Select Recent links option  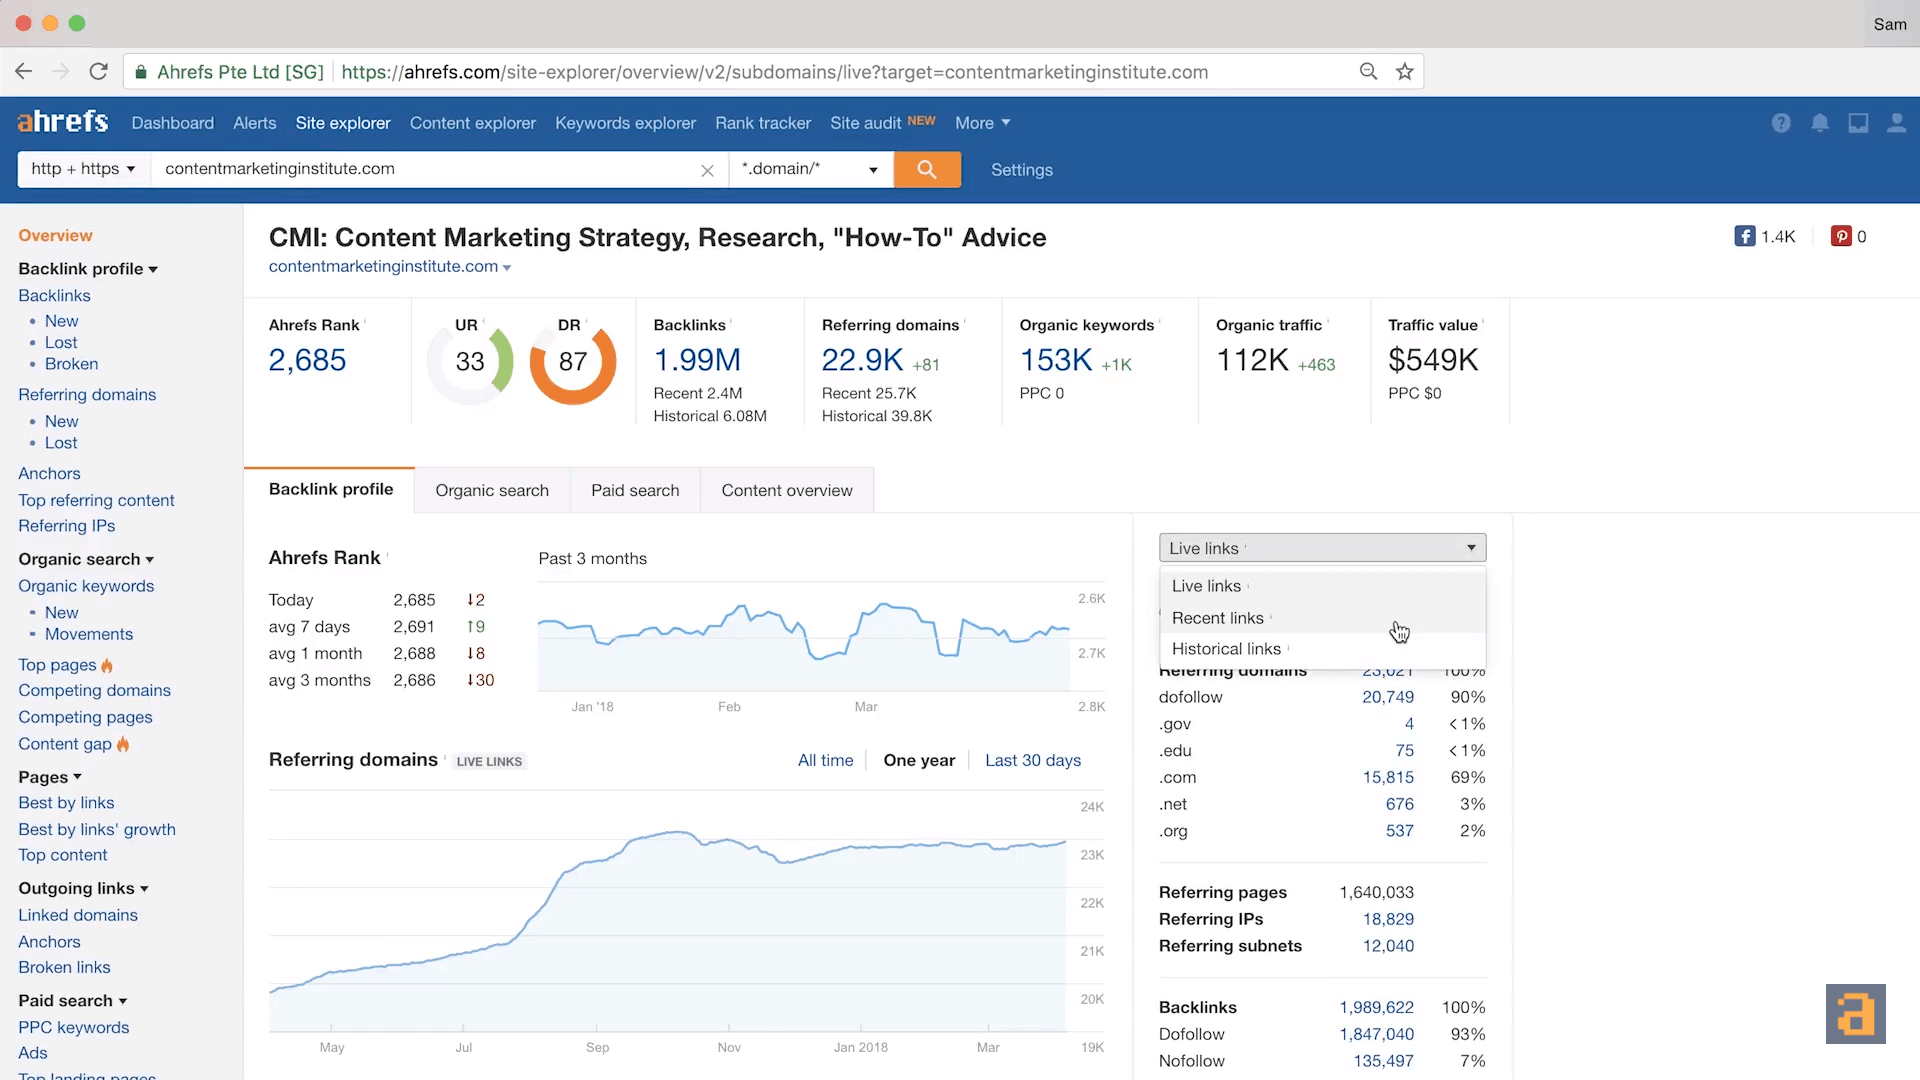pyautogui.click(x=1322, y=618)
